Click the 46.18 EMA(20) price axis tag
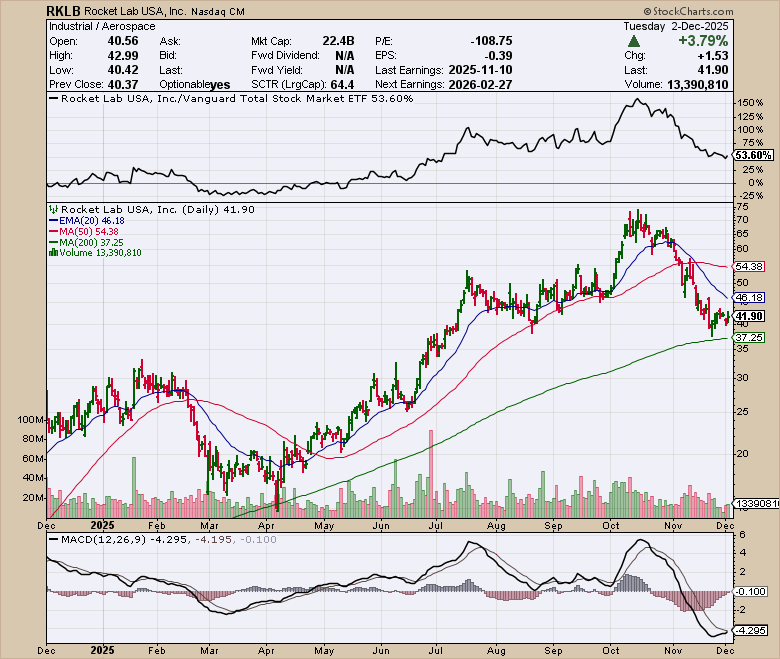Viewport: 780px width, 659px height. click(x=749, y=298)
